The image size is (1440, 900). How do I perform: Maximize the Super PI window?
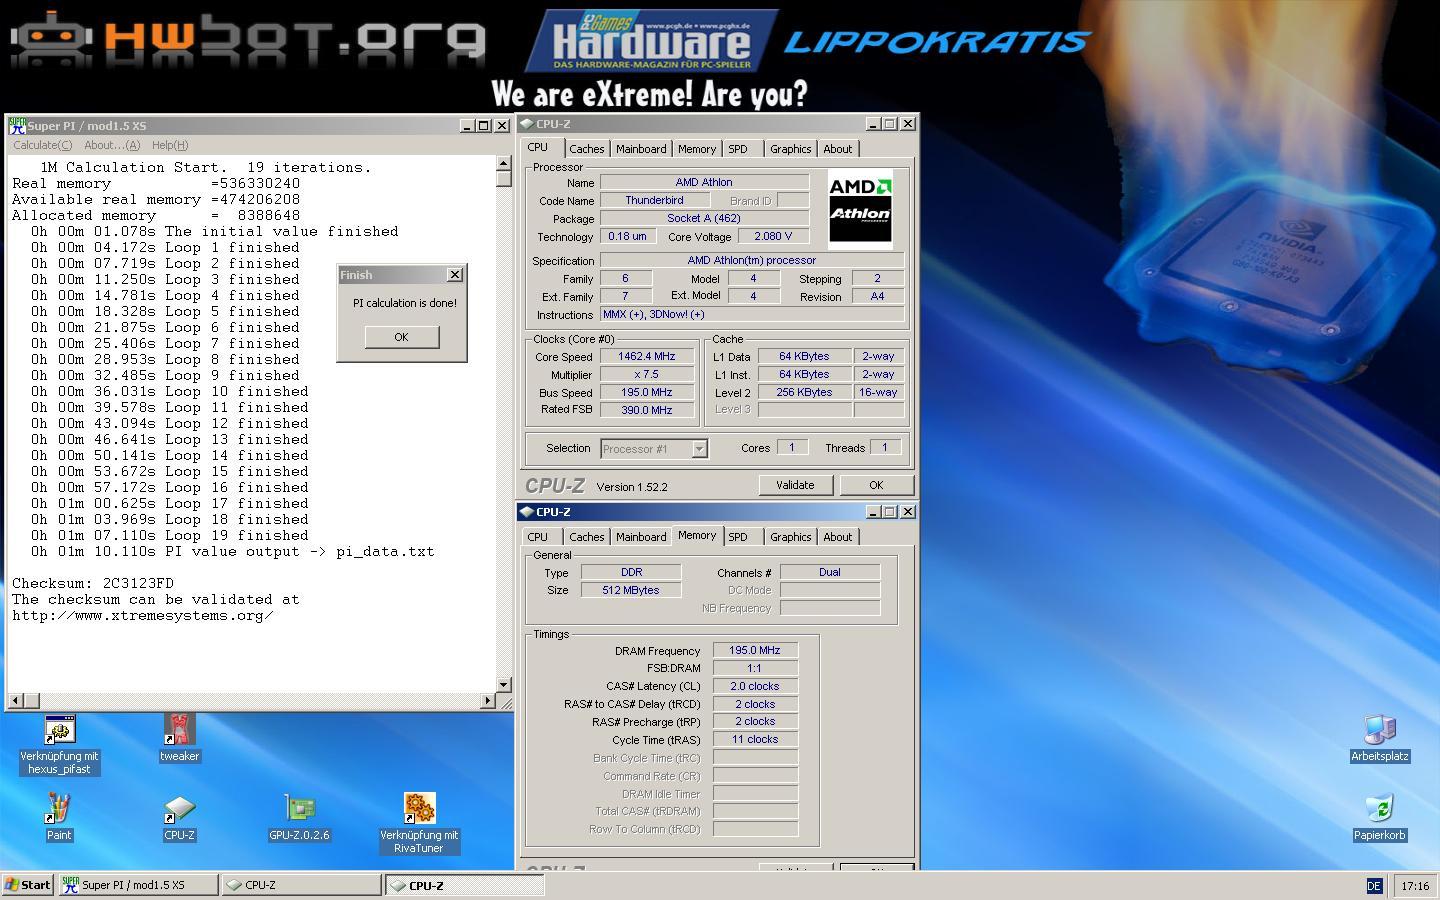coord(484,125)
